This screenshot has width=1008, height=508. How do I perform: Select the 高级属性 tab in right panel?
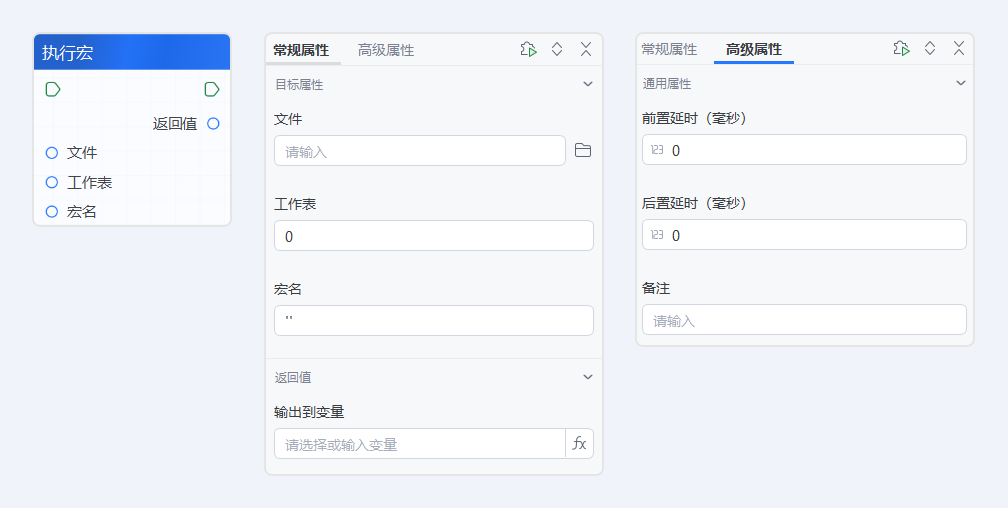pos(753,49)
